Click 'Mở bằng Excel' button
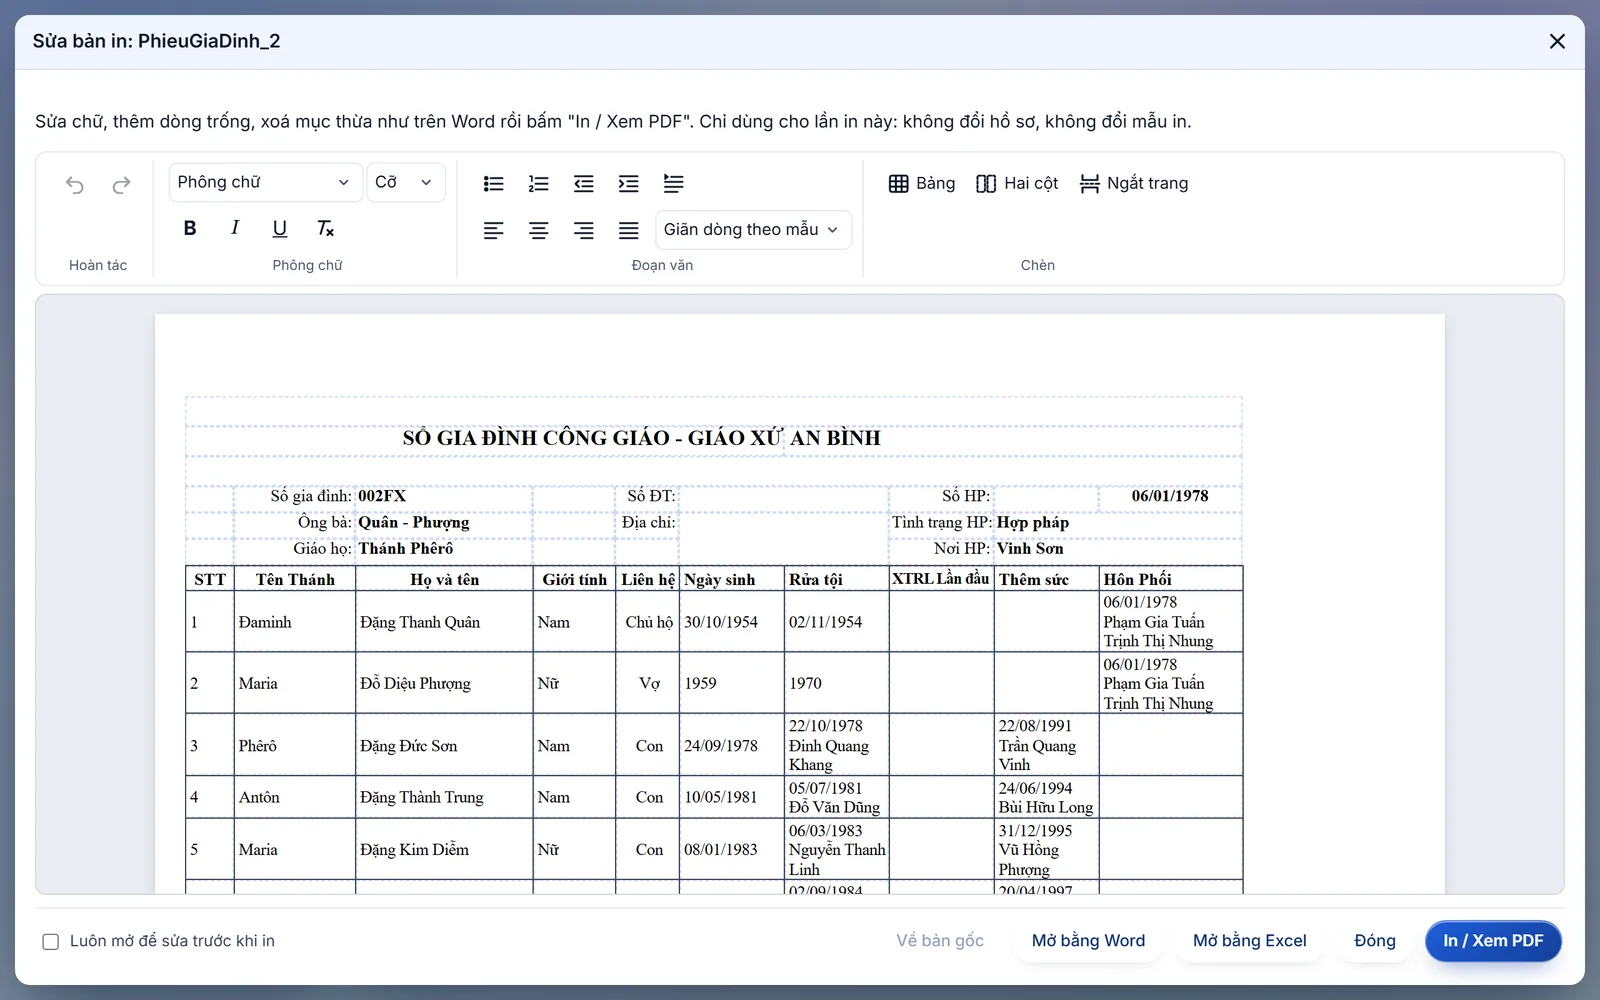Screen dimensions: 1600x1000 [x=1250, y=941]
